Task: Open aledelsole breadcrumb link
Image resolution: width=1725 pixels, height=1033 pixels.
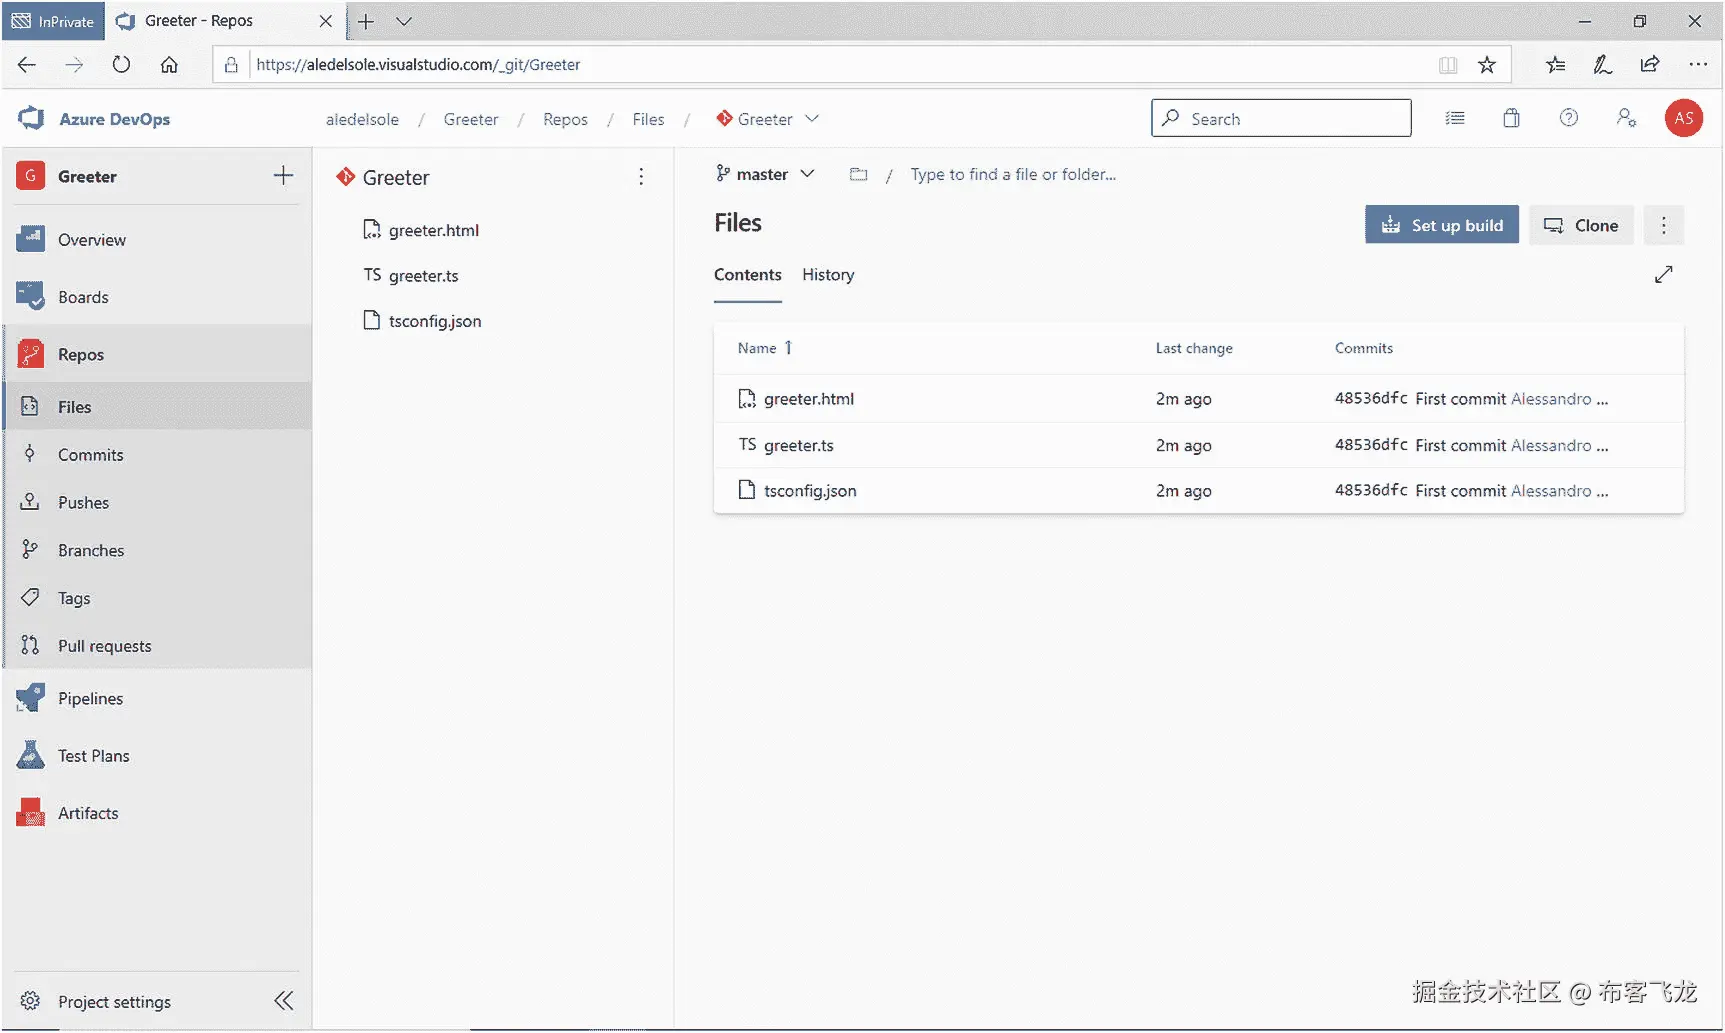Action: (362, 119)
